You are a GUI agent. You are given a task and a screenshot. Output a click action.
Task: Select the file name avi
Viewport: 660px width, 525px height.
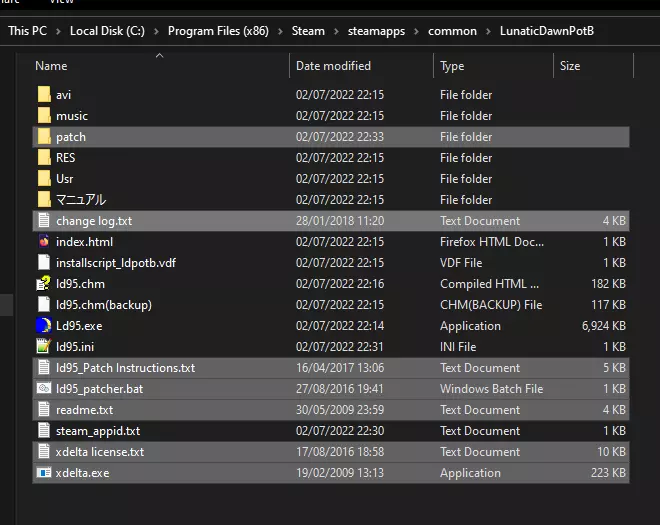[x=64, y=95]
